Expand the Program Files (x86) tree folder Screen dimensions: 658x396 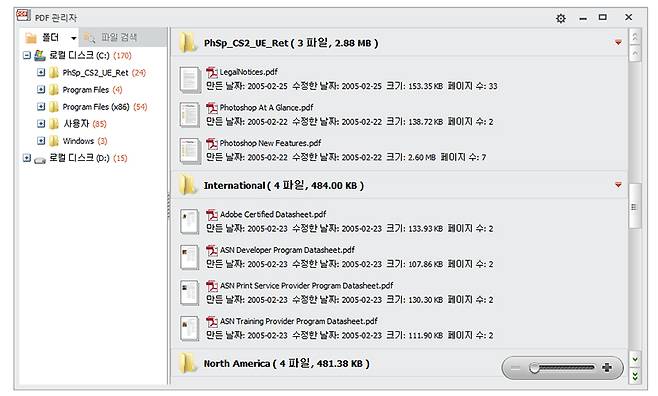coord(41,107)
